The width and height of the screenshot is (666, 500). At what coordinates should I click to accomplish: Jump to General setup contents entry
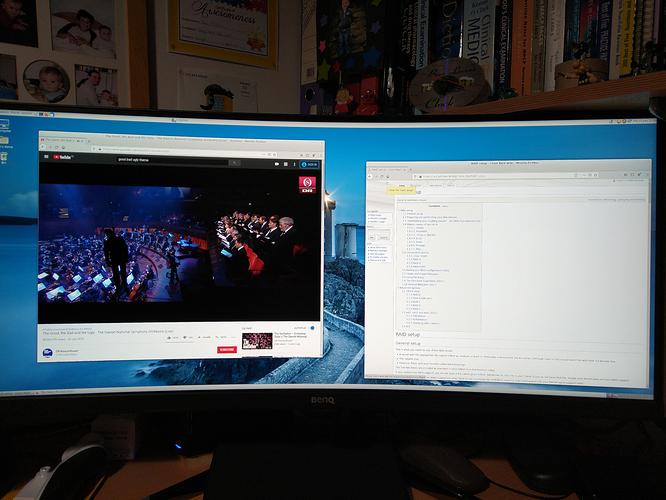tap(414, 214)
